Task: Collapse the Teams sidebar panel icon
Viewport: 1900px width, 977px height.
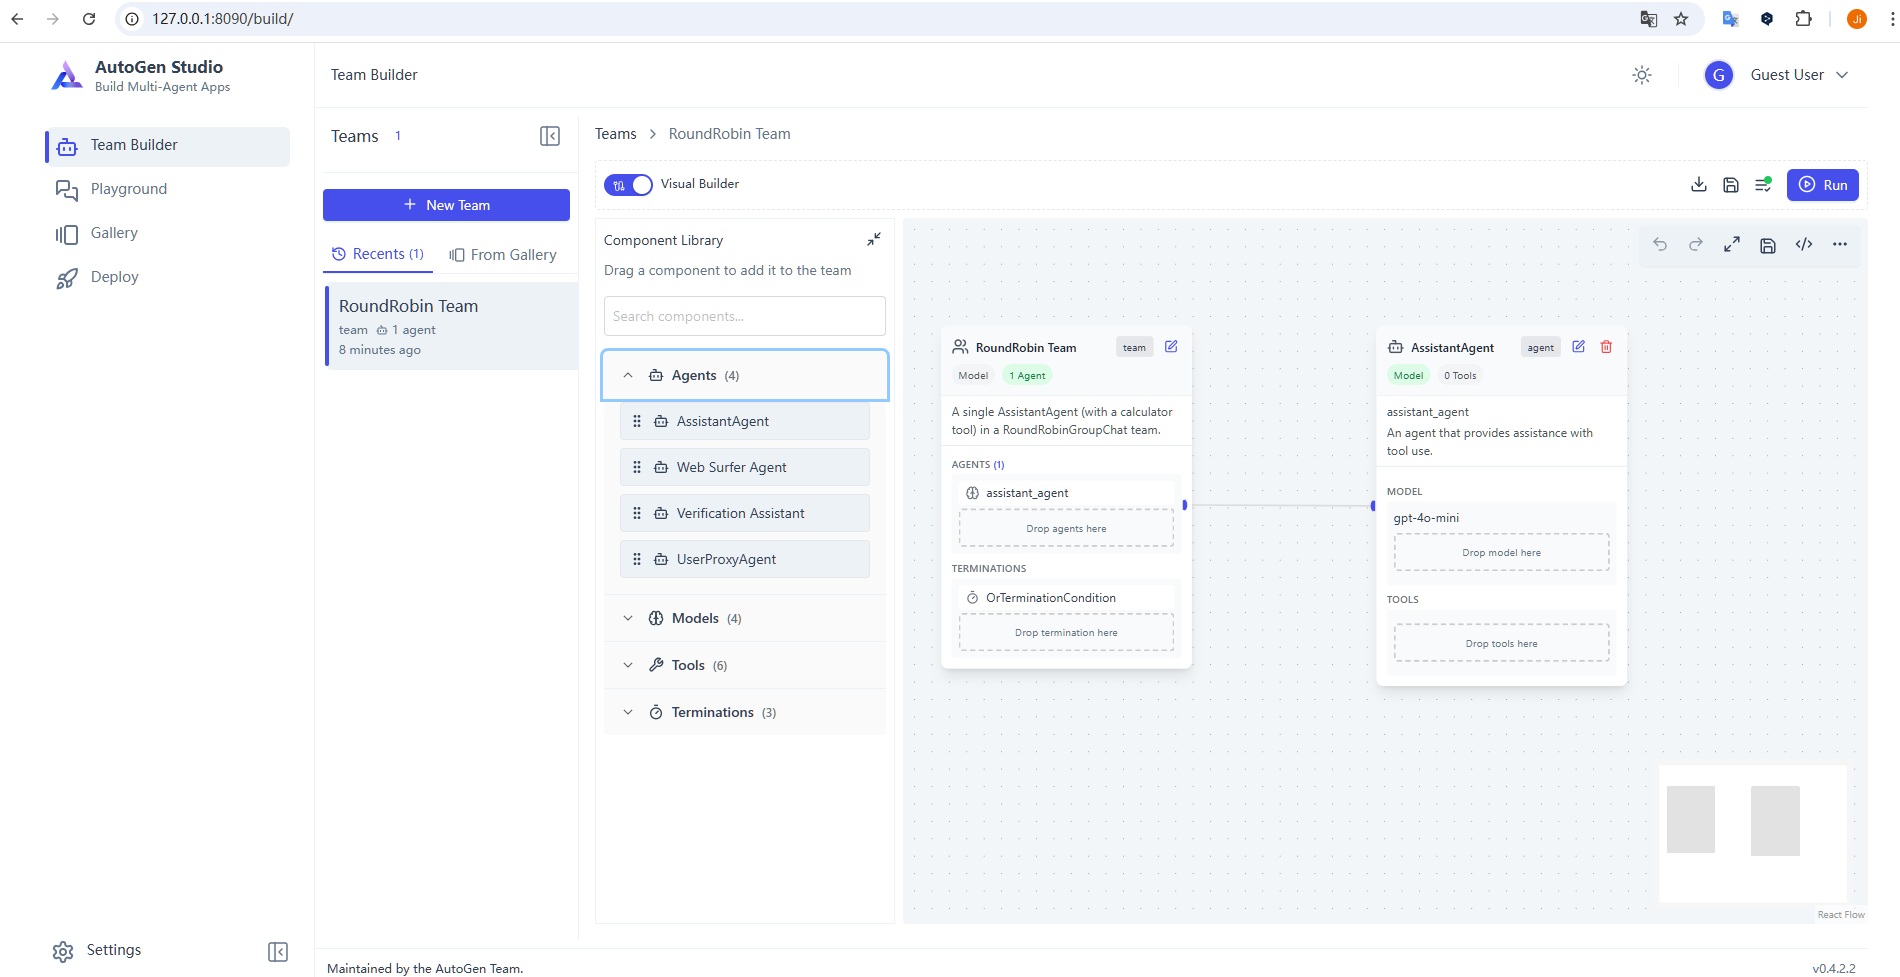Action: pyautogui.click(x=550, y=136)
